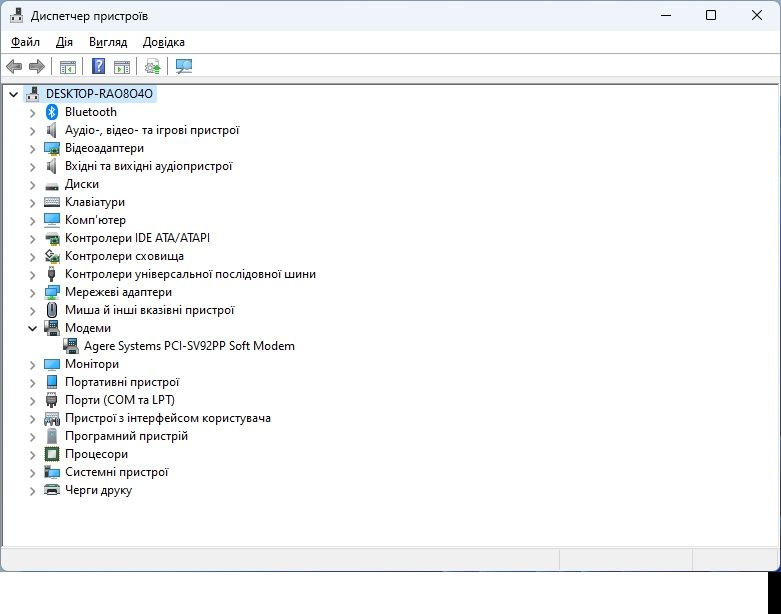Open the Довідка menu
Viewport: 781px width, 614px height.
164,42
